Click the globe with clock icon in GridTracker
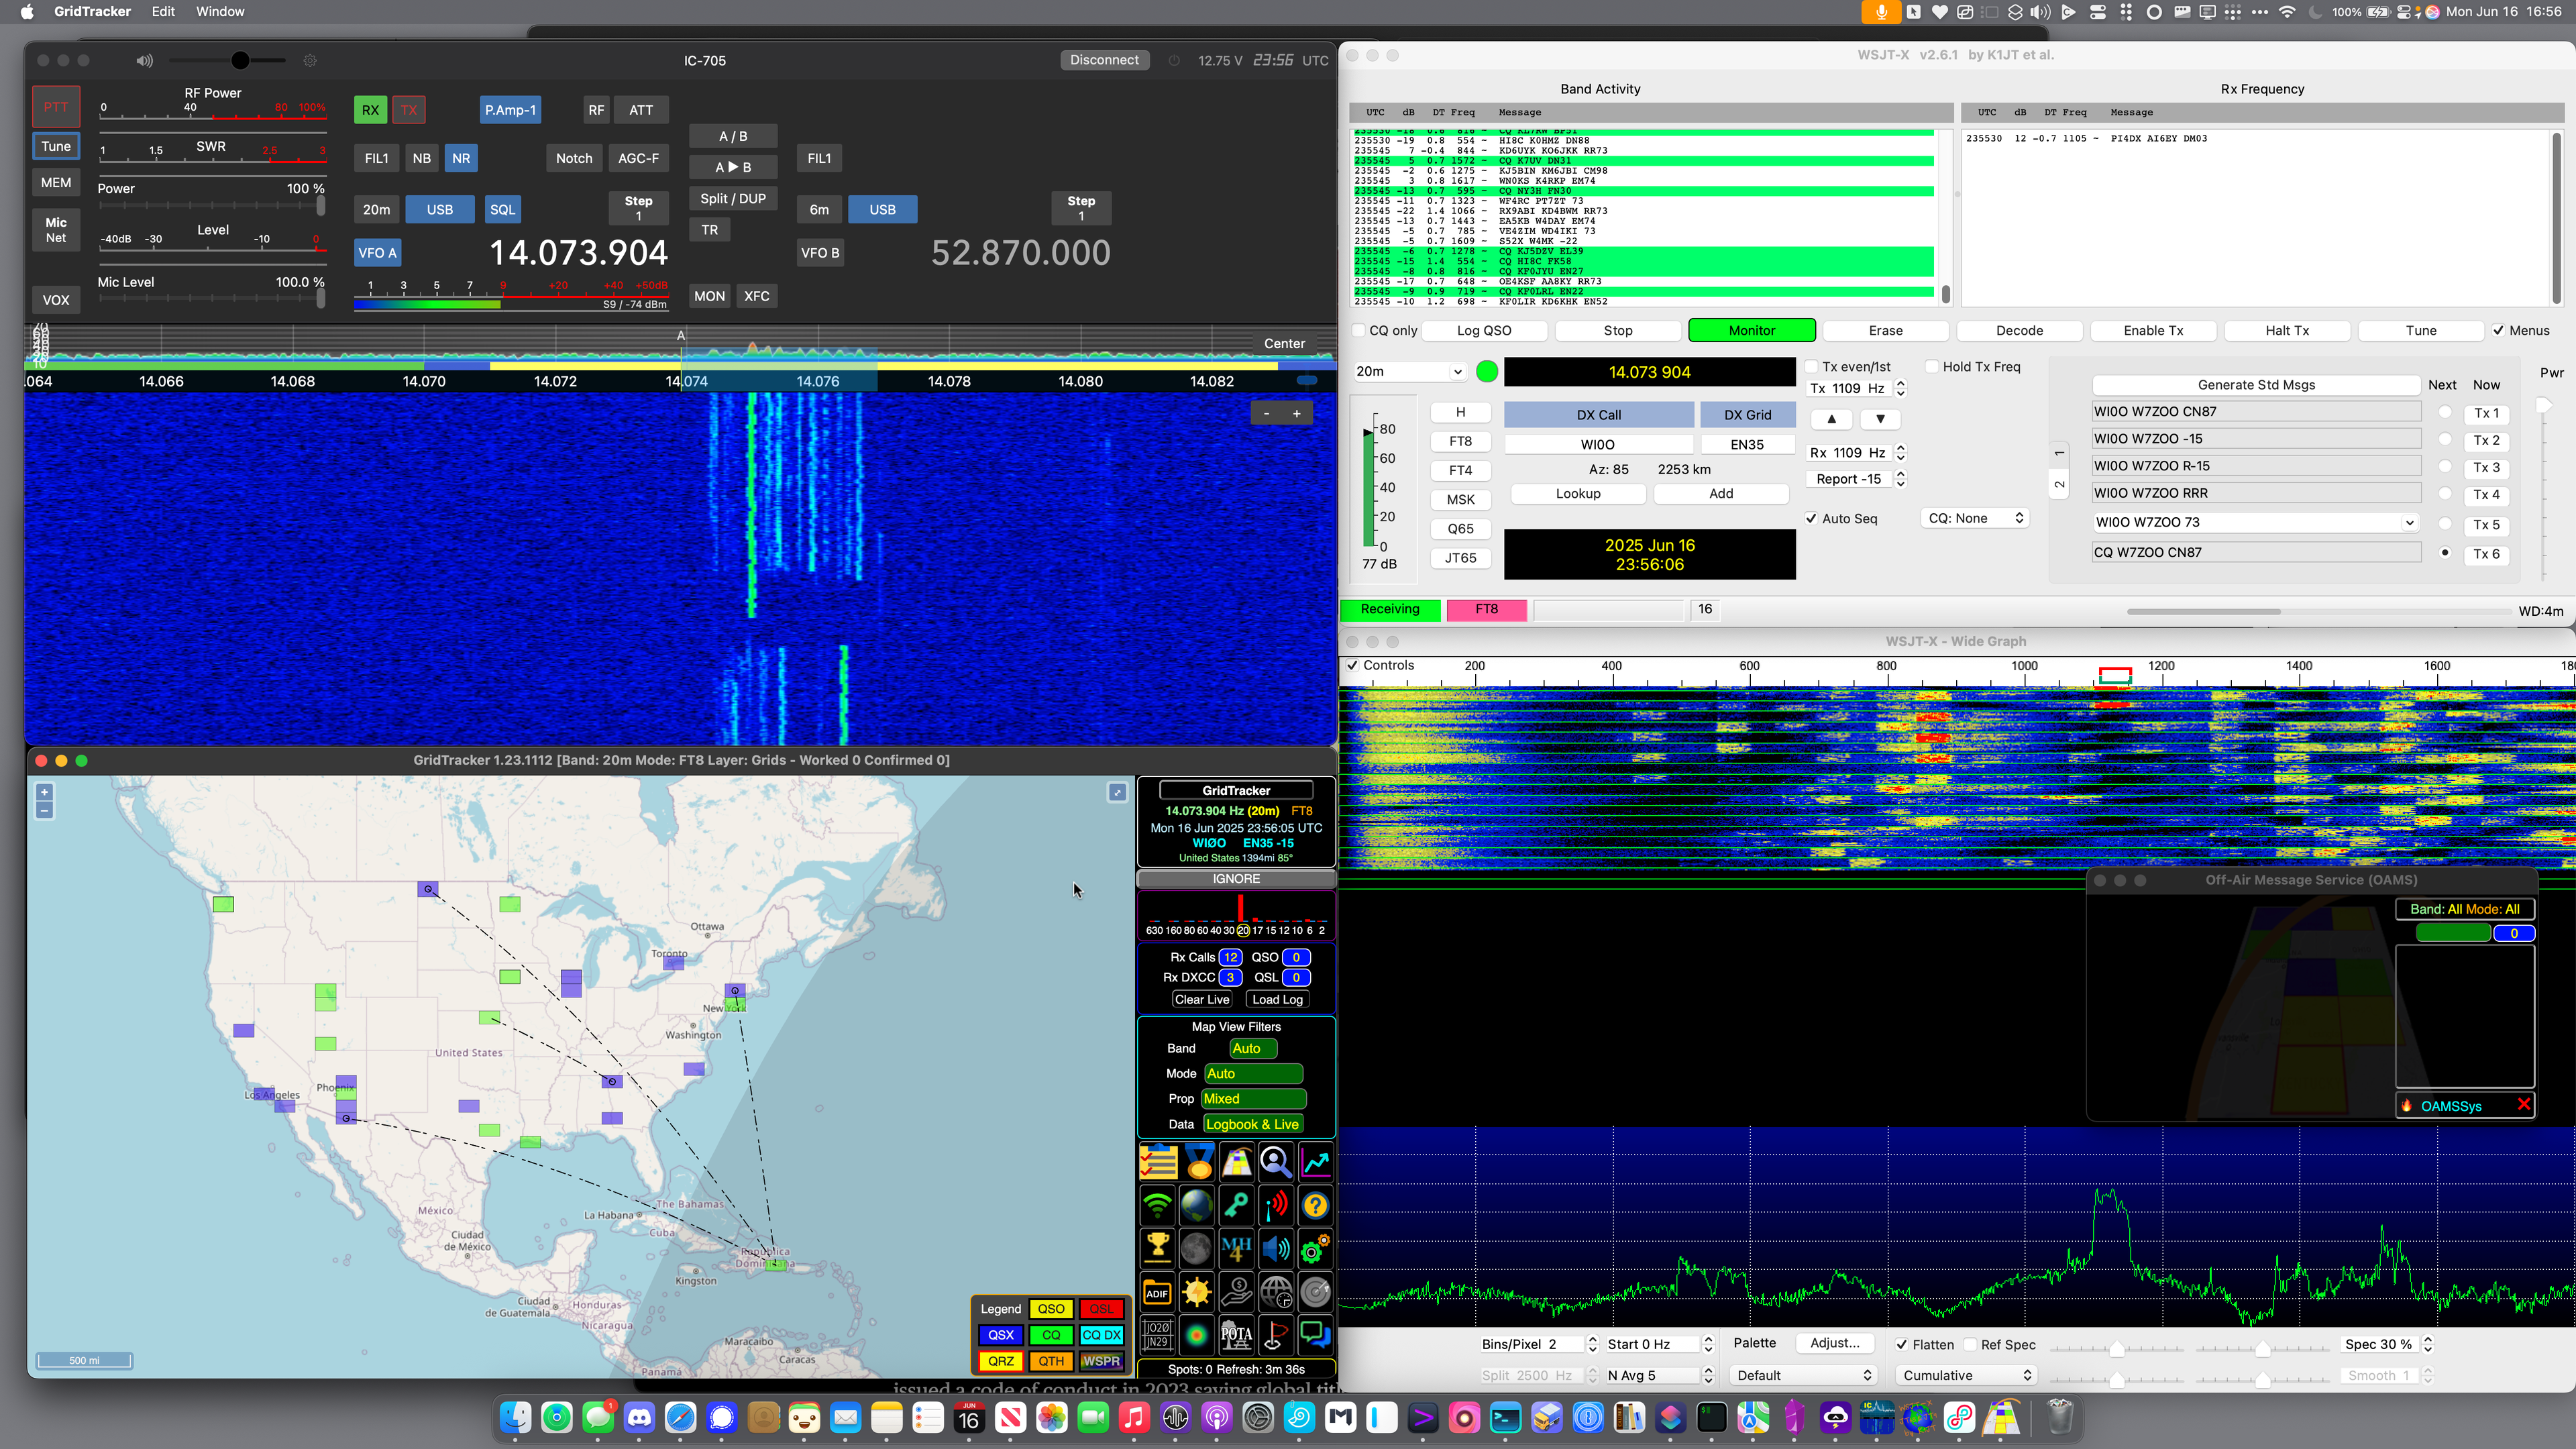Screen dimensions: 2576x1449 (x=1276, y=1292)
